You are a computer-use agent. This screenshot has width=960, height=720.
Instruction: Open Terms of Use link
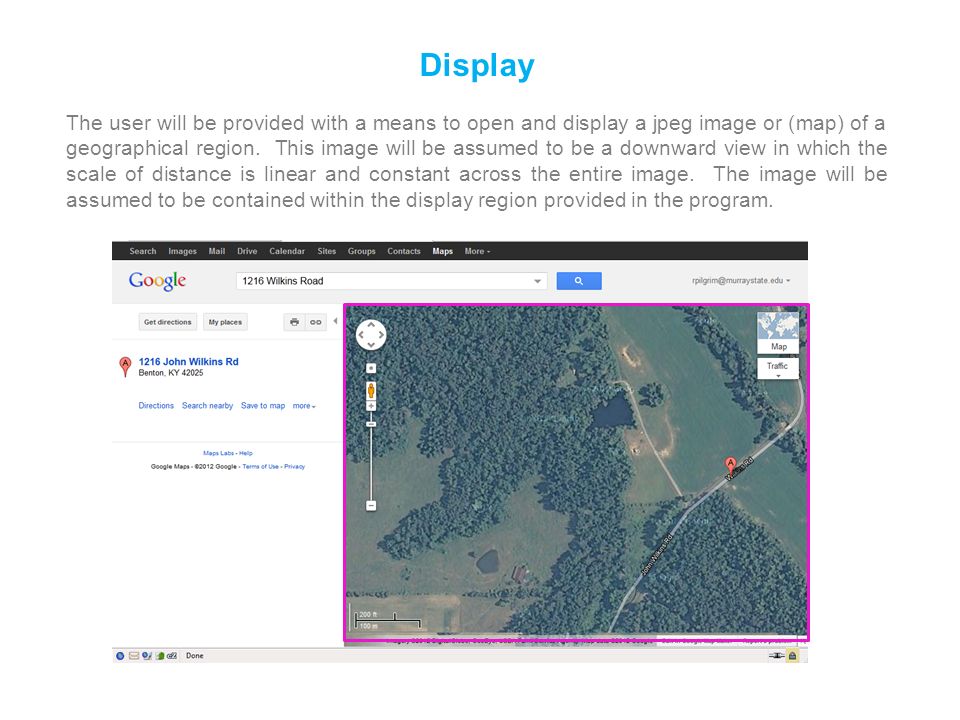[x=260, y=467]
